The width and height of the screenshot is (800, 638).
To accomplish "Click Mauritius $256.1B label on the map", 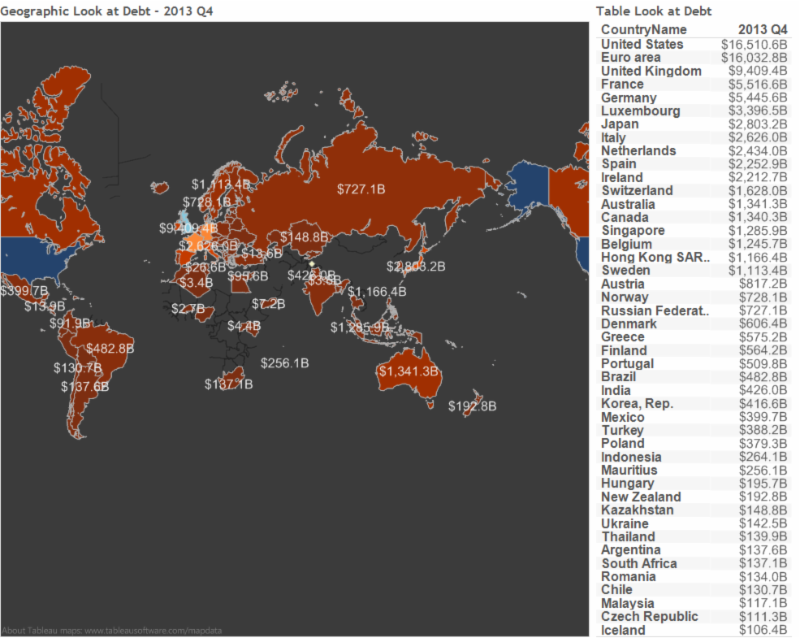I will click(x=285, y=363).
